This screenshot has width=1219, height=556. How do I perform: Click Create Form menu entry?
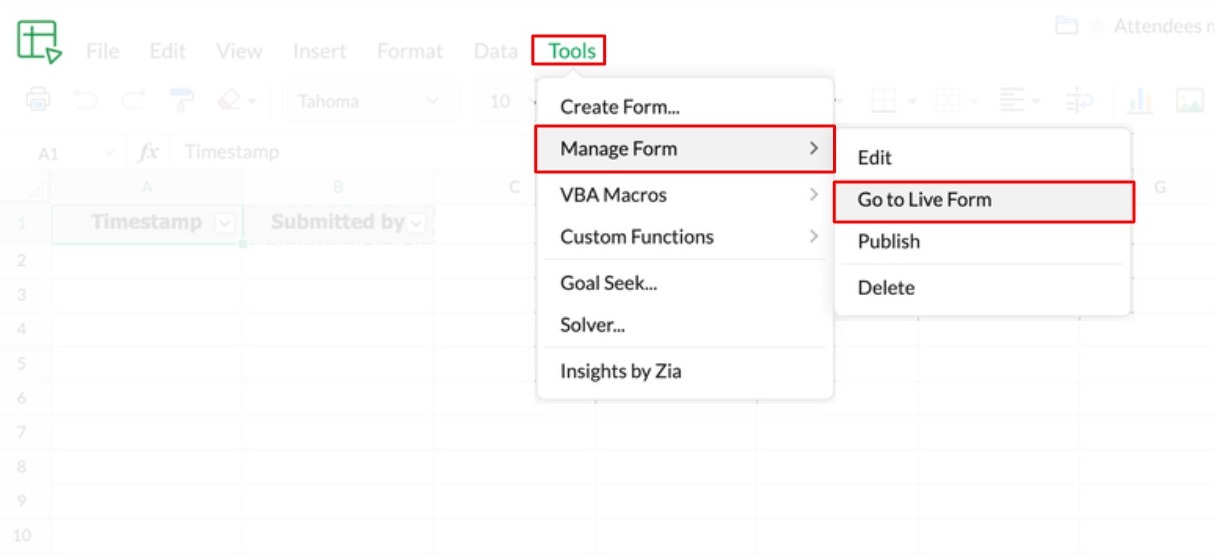(x=620, y=107)
